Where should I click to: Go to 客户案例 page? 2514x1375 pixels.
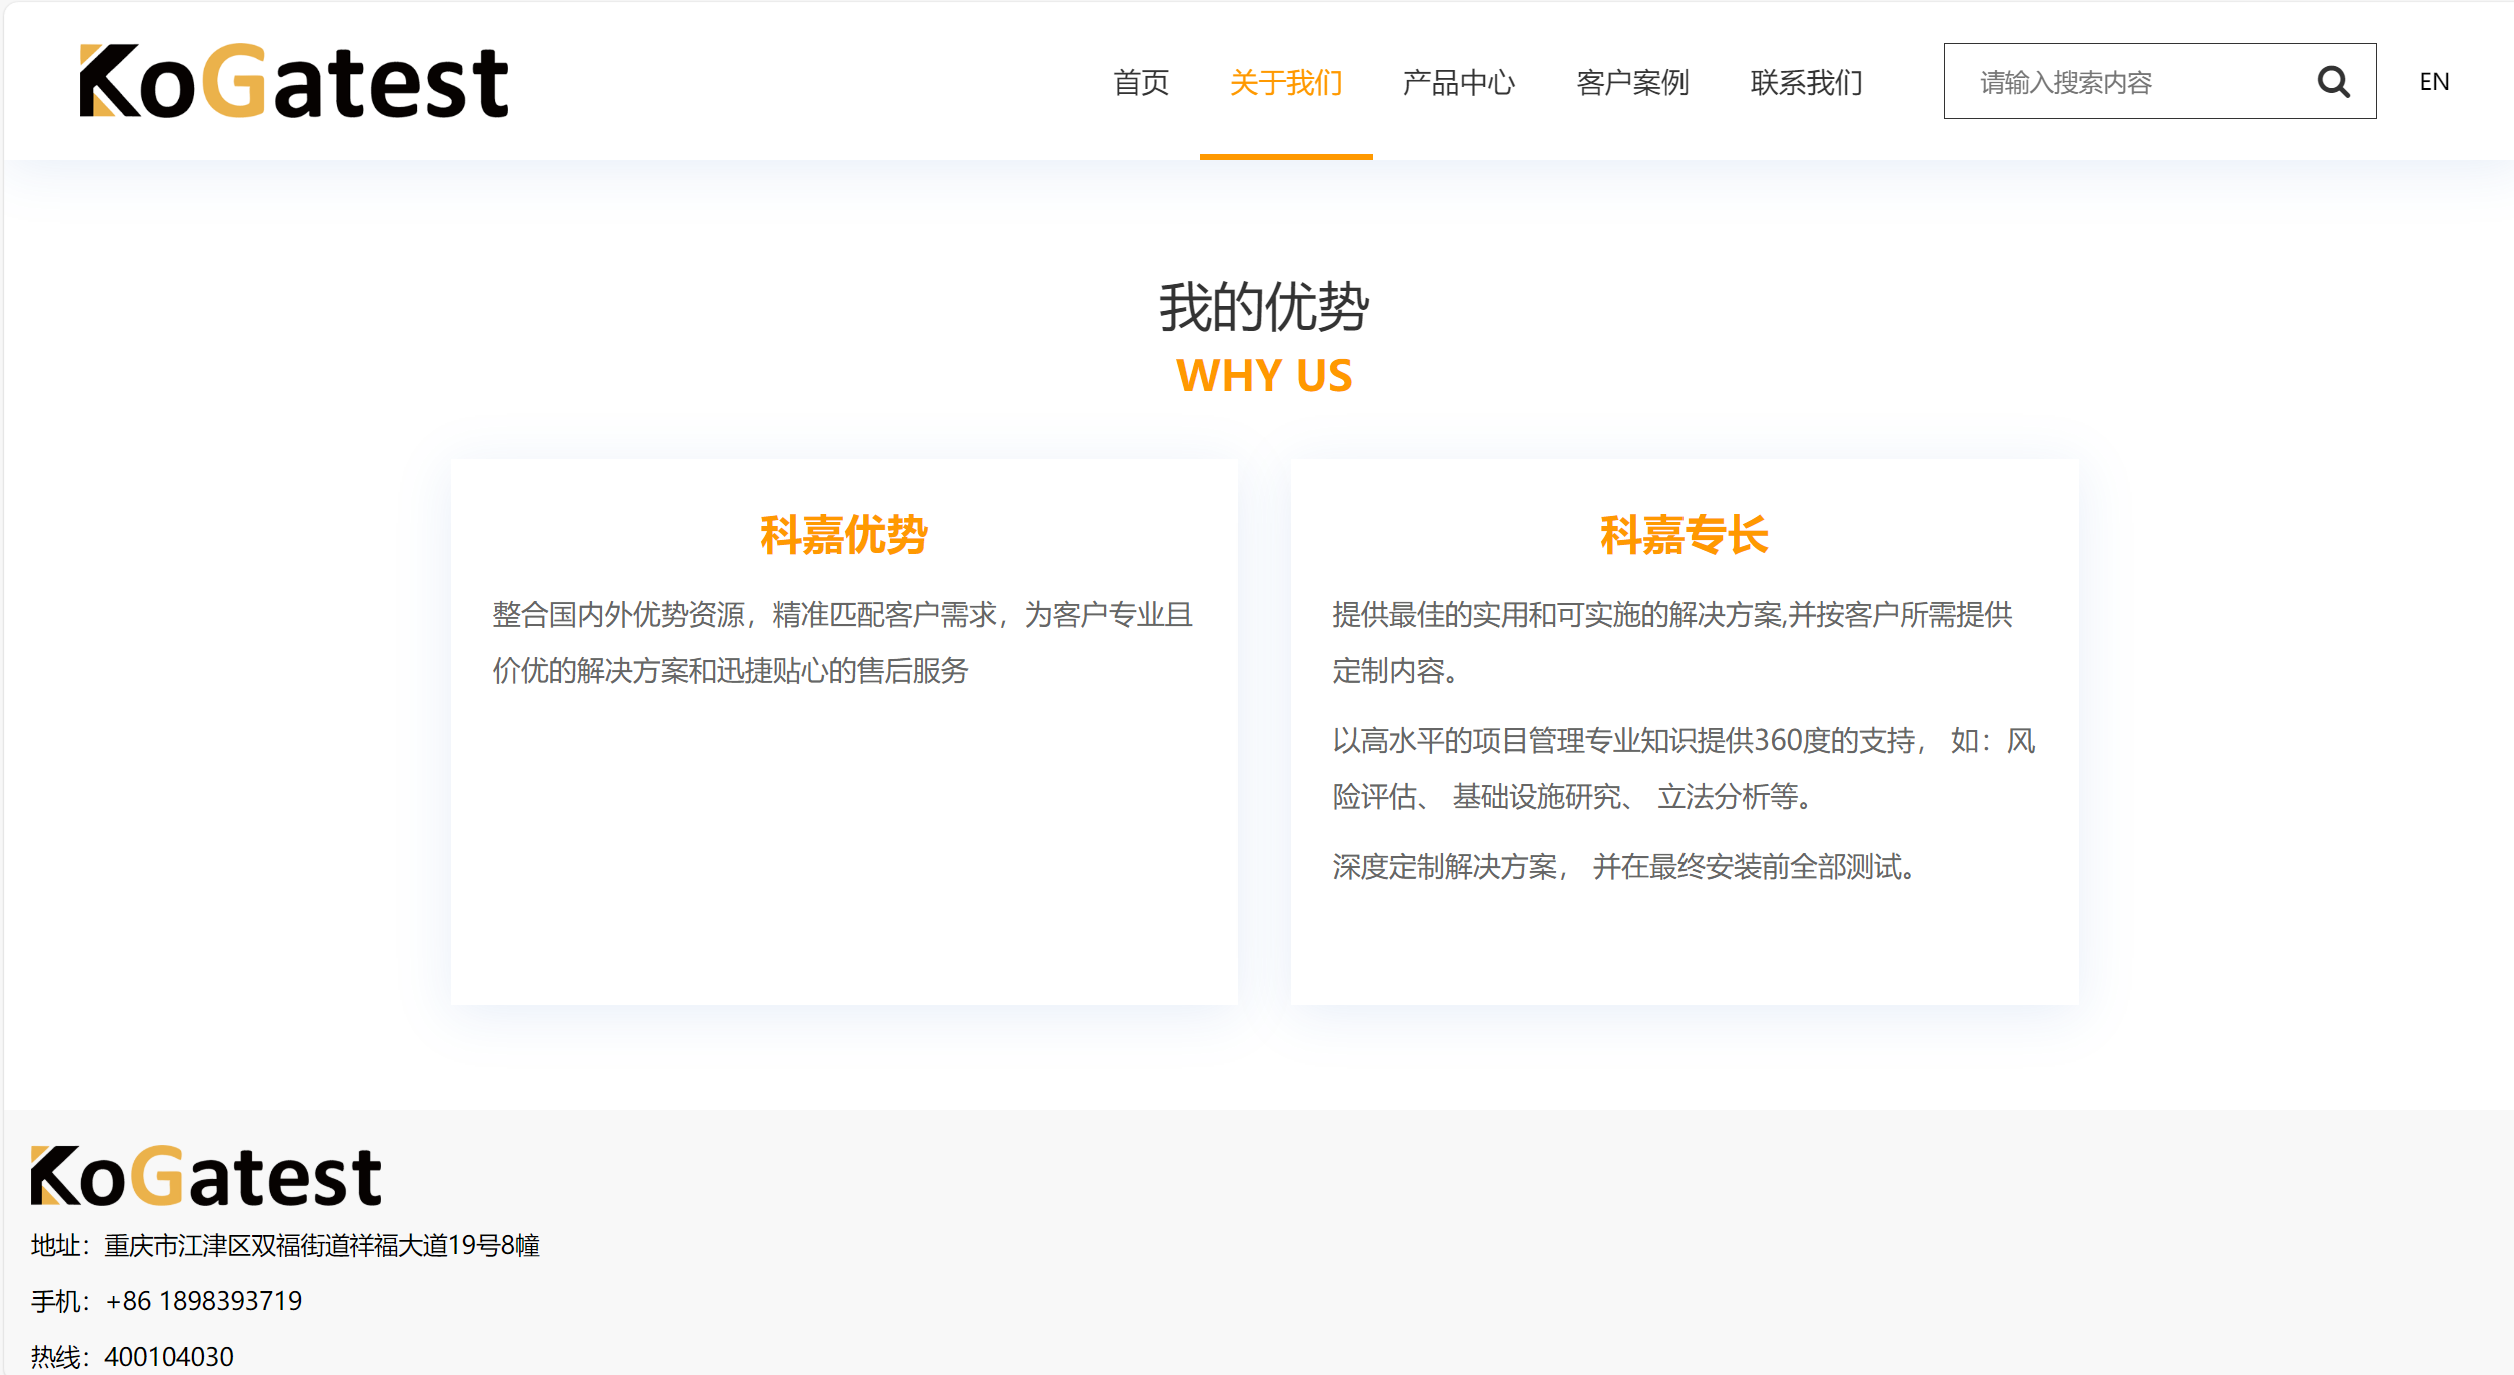pyautogui.click(x=1633, y=82)
